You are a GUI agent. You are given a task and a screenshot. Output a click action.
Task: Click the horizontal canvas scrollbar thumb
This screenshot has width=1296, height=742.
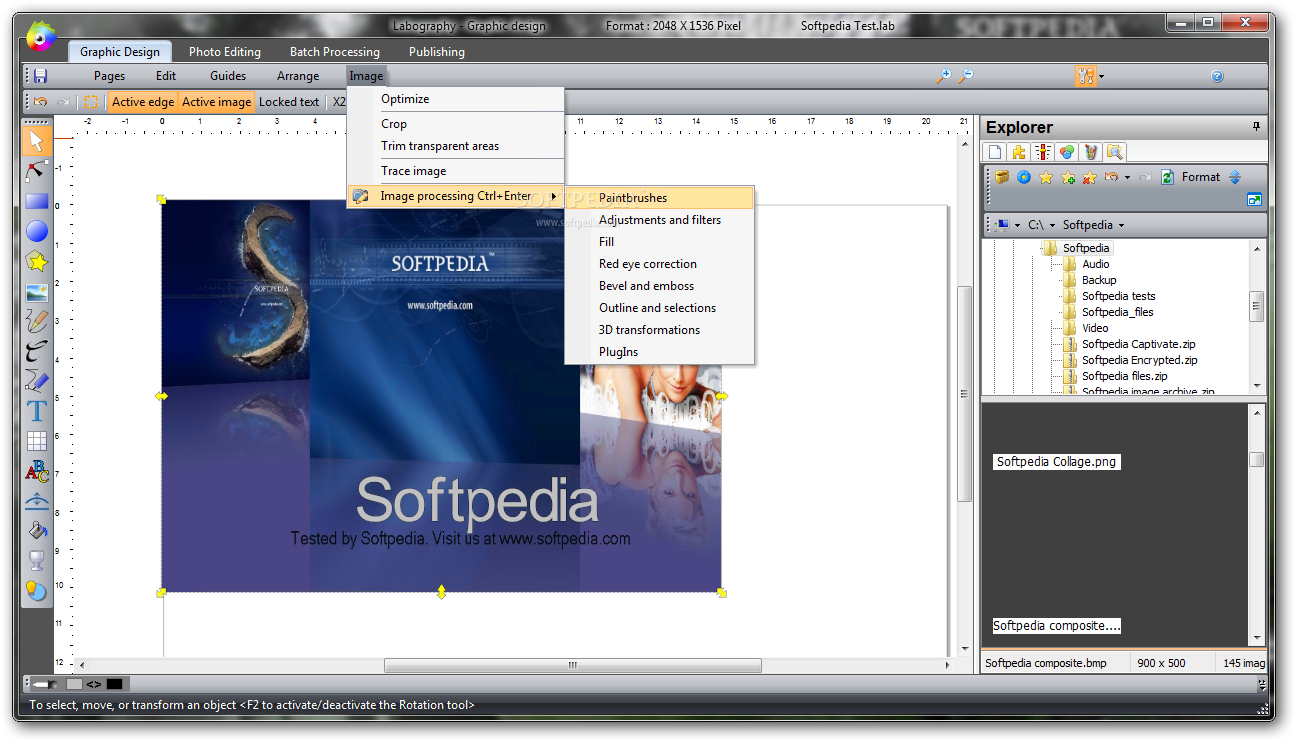click(572, 665)
